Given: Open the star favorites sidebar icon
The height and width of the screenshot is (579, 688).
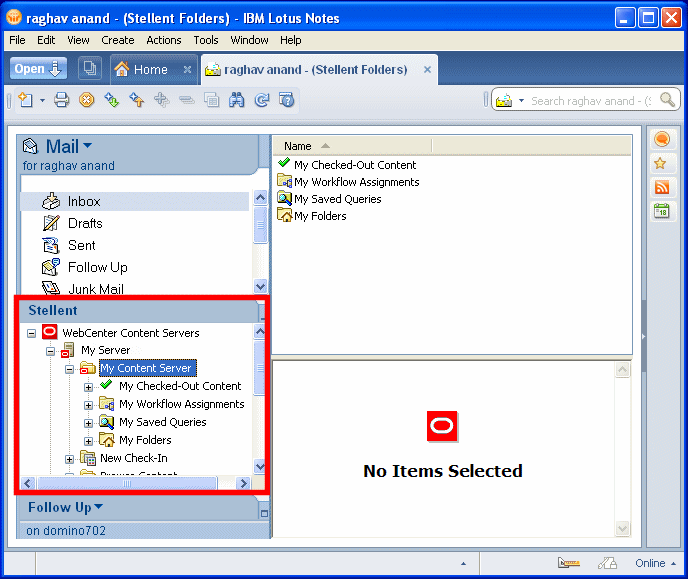Looking at the screenshot, I should coord(660,164).
